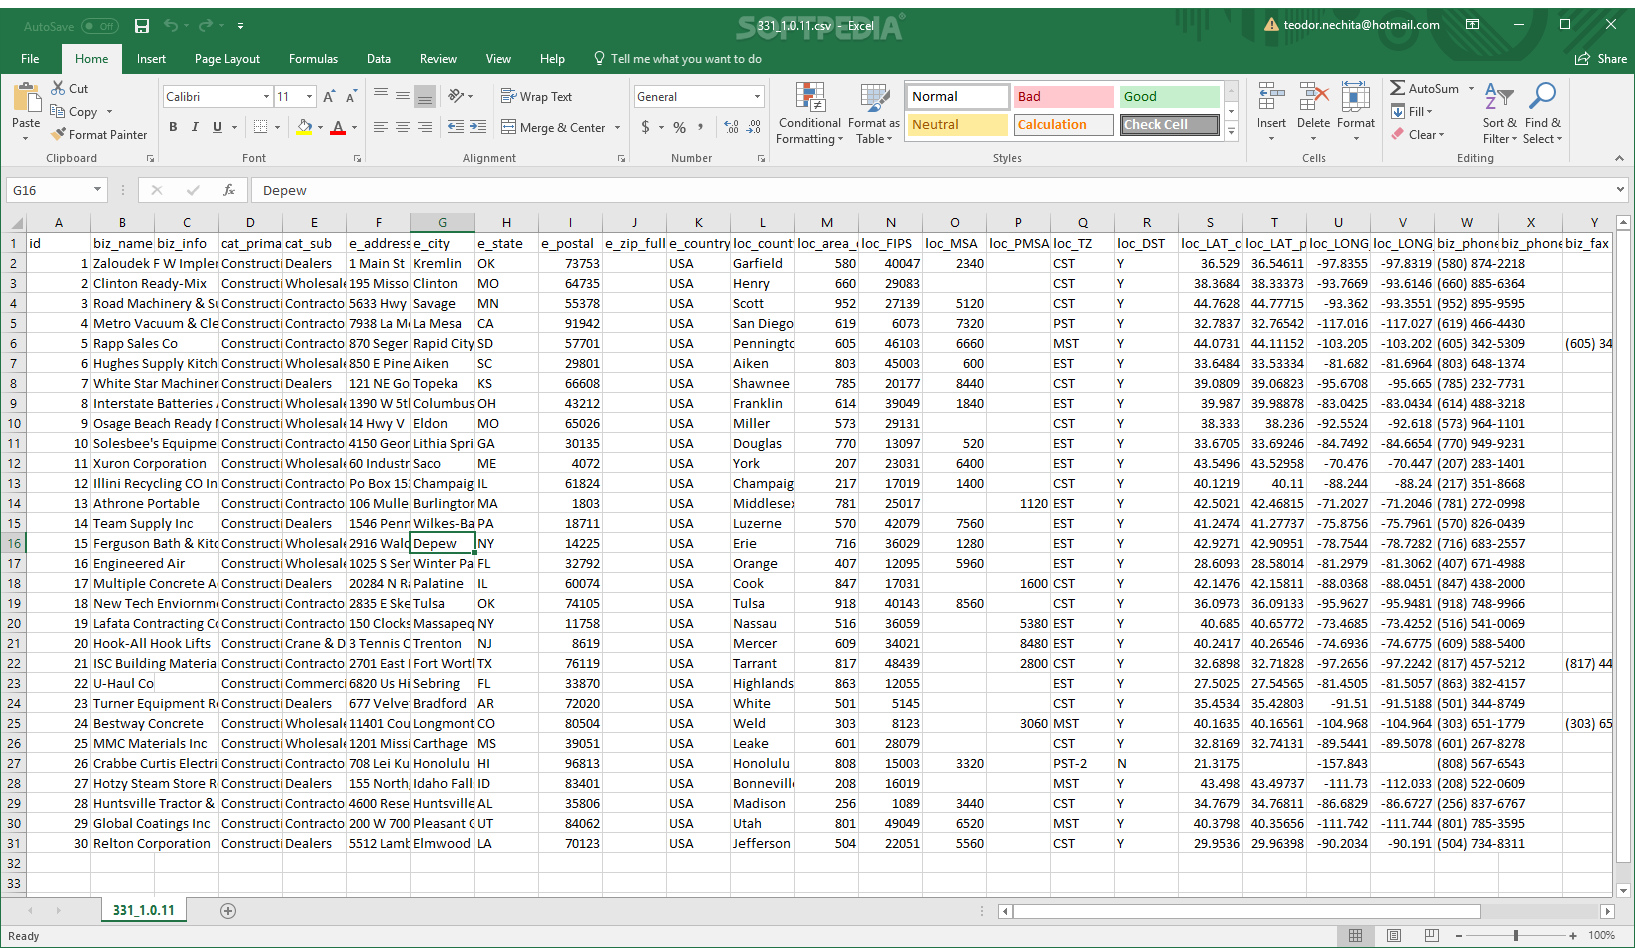Switch to the Data tab
The width and height of the screenshot is (1635, 948).
(x=379, y=59)
